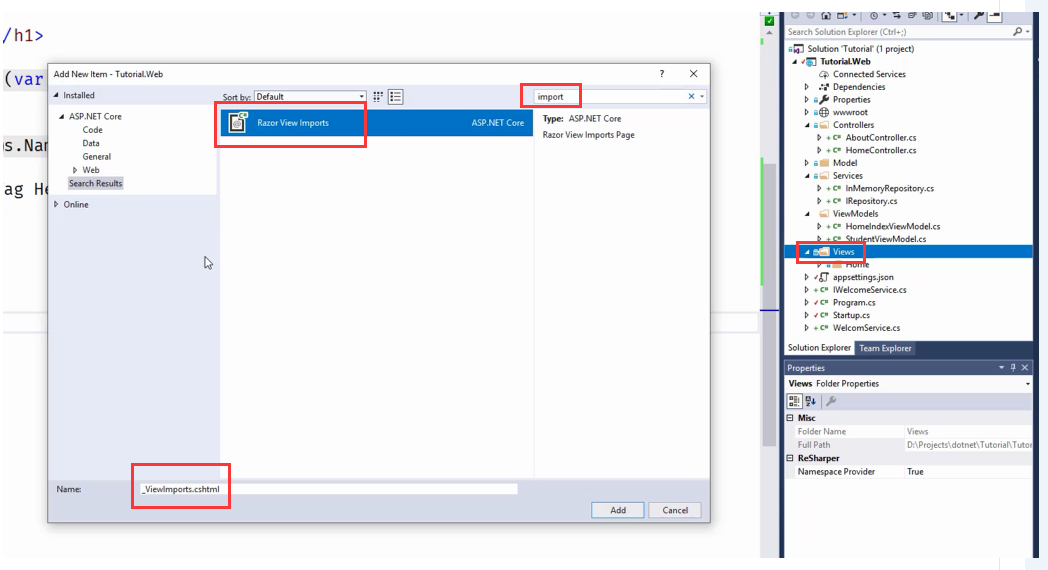This screenshot has width=1048, height=570.
Task: Open the Sort by Default dropdown
Action: coord(310,97)
